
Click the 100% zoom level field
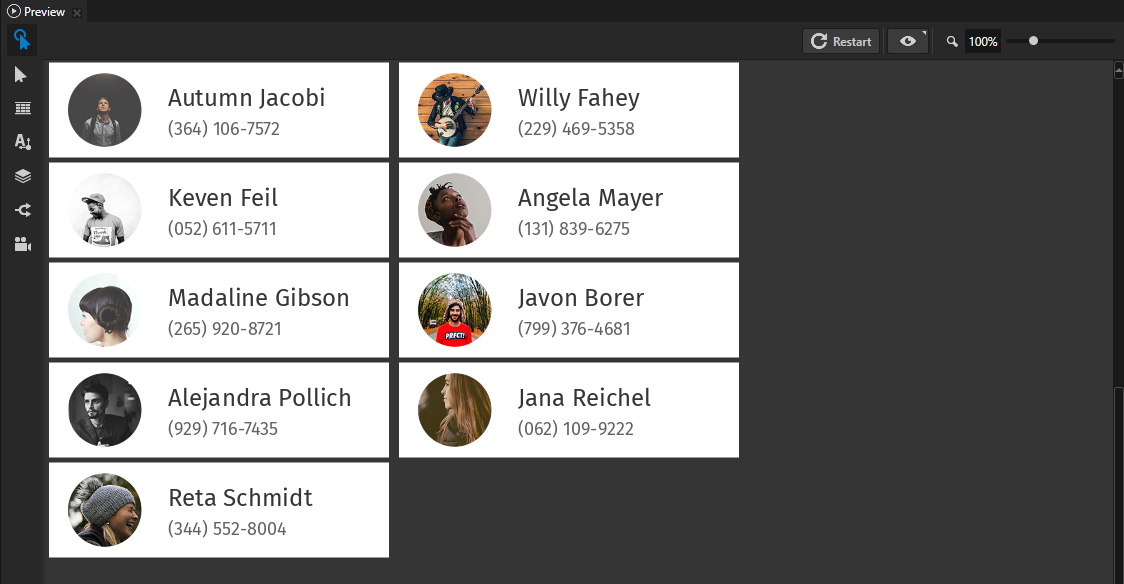pos(982,42)
